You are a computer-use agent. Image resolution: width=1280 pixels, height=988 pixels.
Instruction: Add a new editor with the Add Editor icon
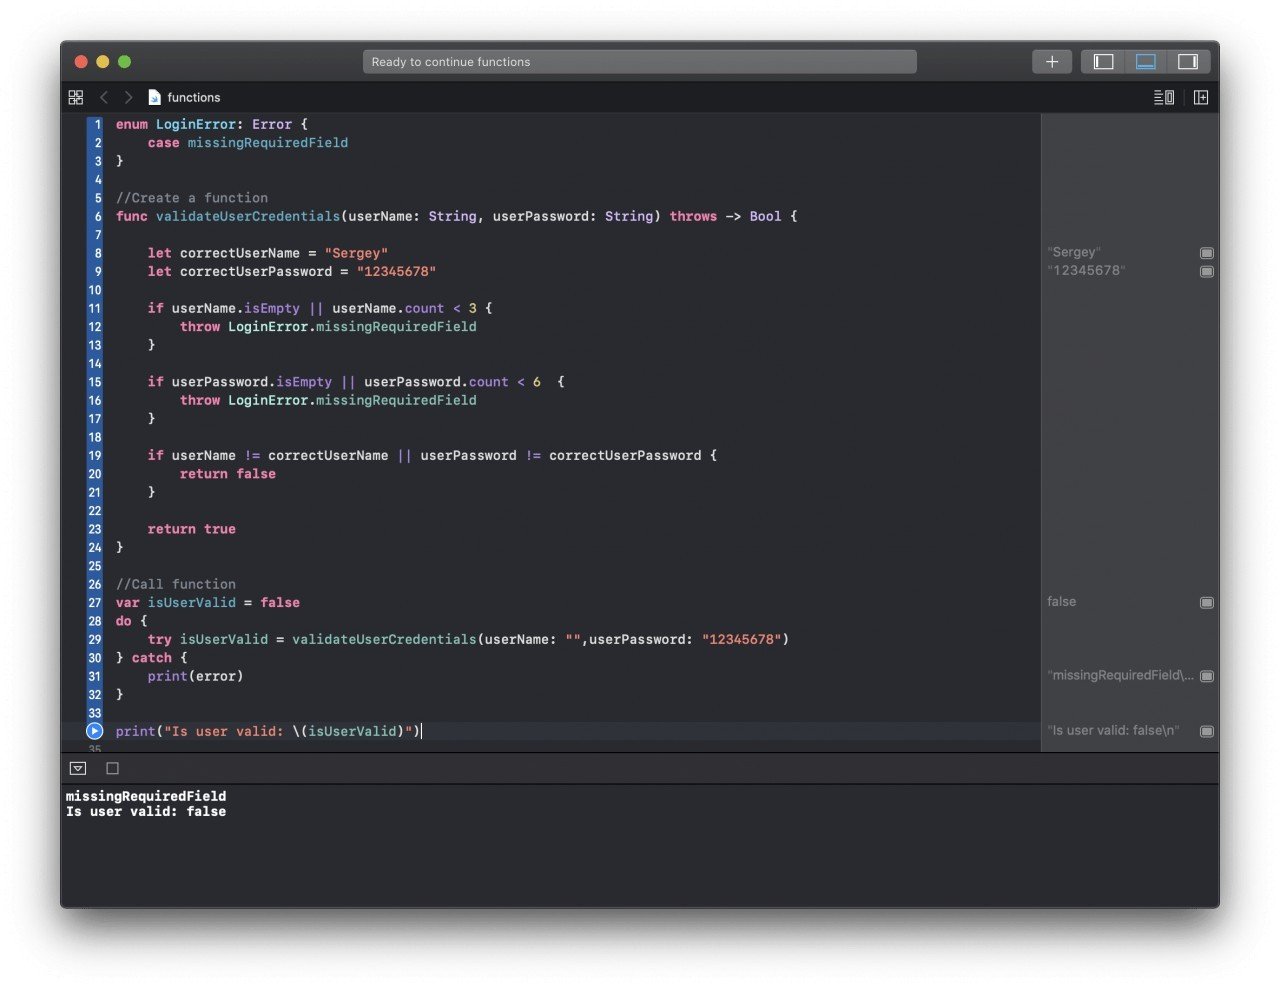tap(1200, 97)
